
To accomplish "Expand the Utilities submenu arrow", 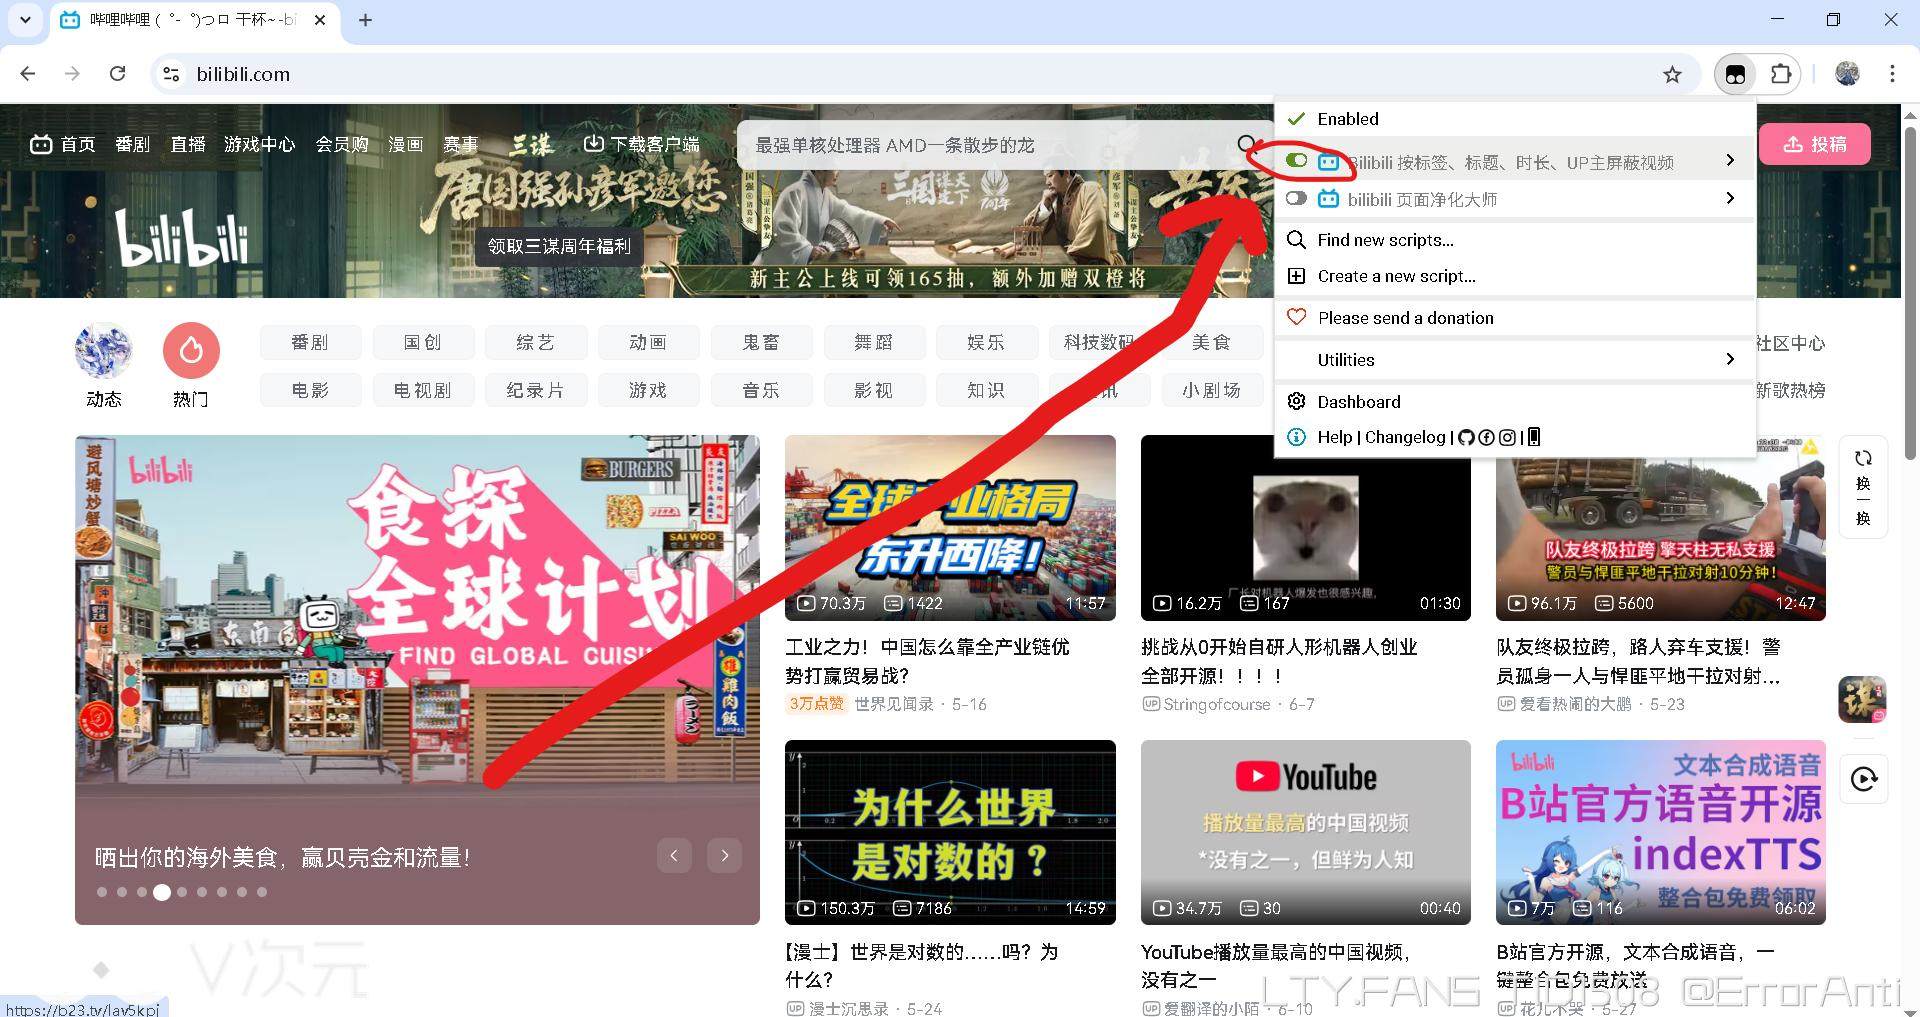I will 1730,359.
